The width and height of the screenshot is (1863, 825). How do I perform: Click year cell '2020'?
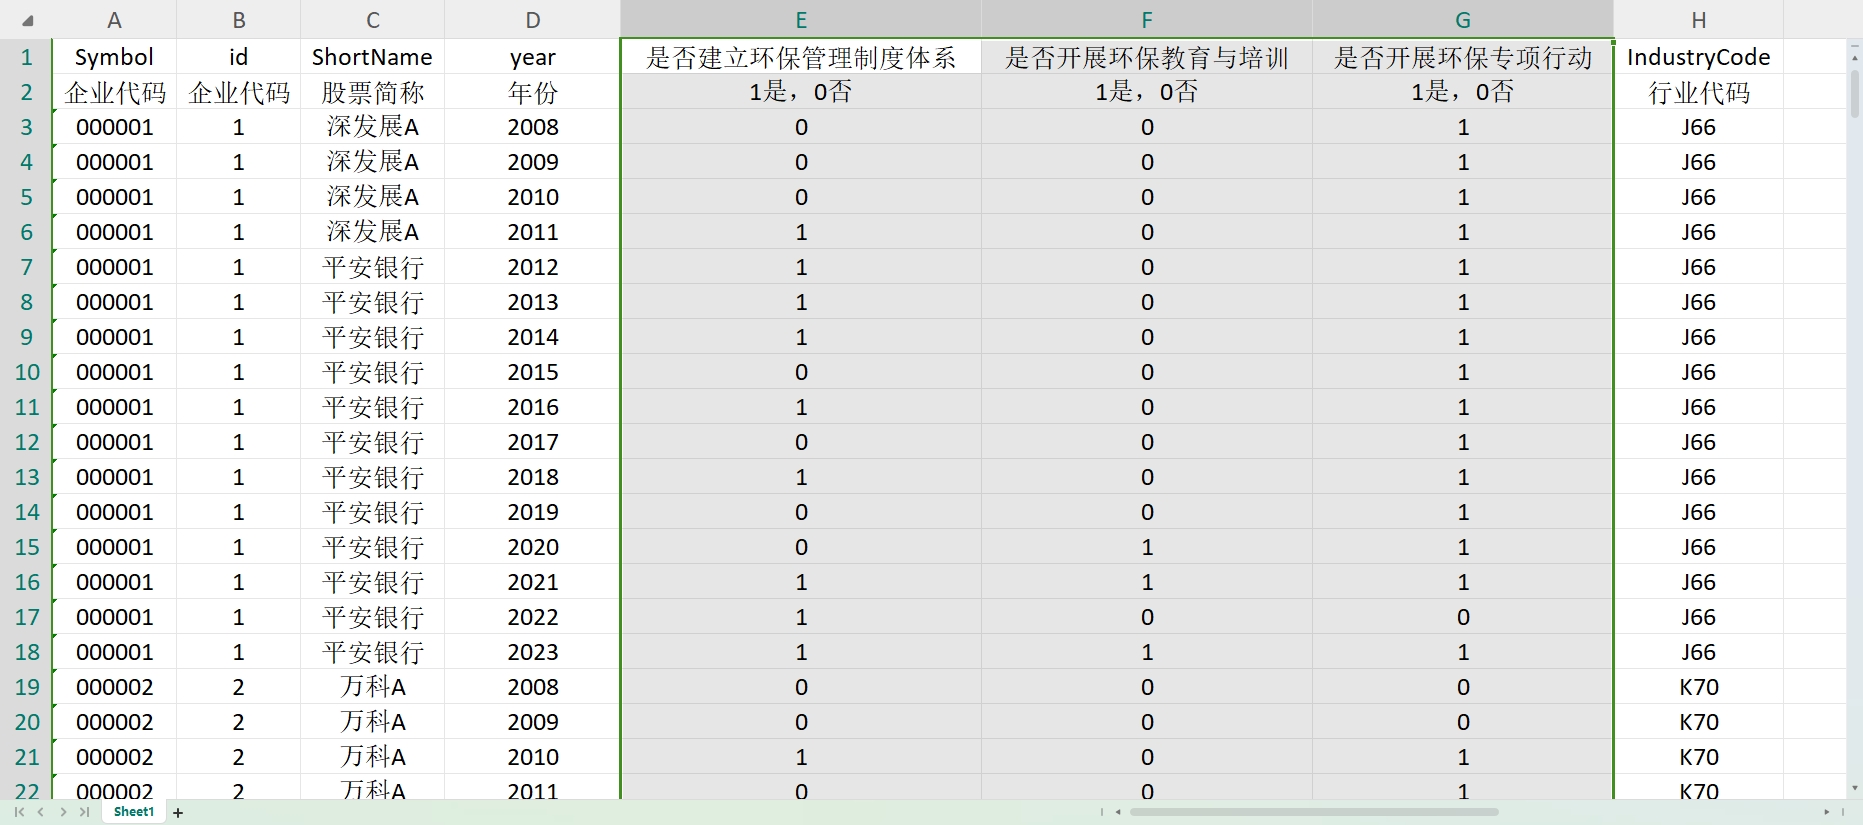[533, 547]
